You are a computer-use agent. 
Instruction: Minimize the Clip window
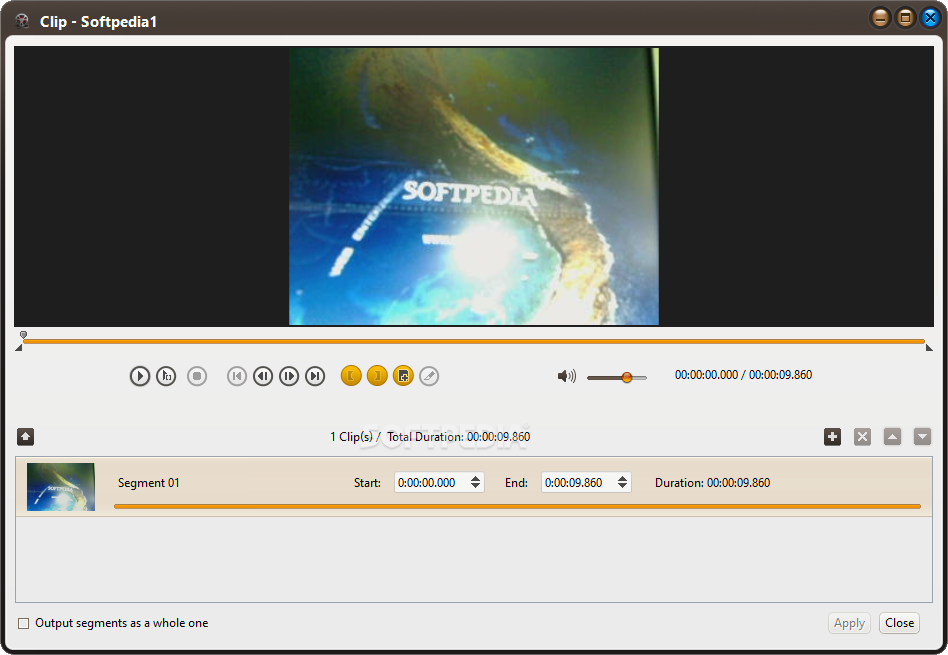point(880,18)
